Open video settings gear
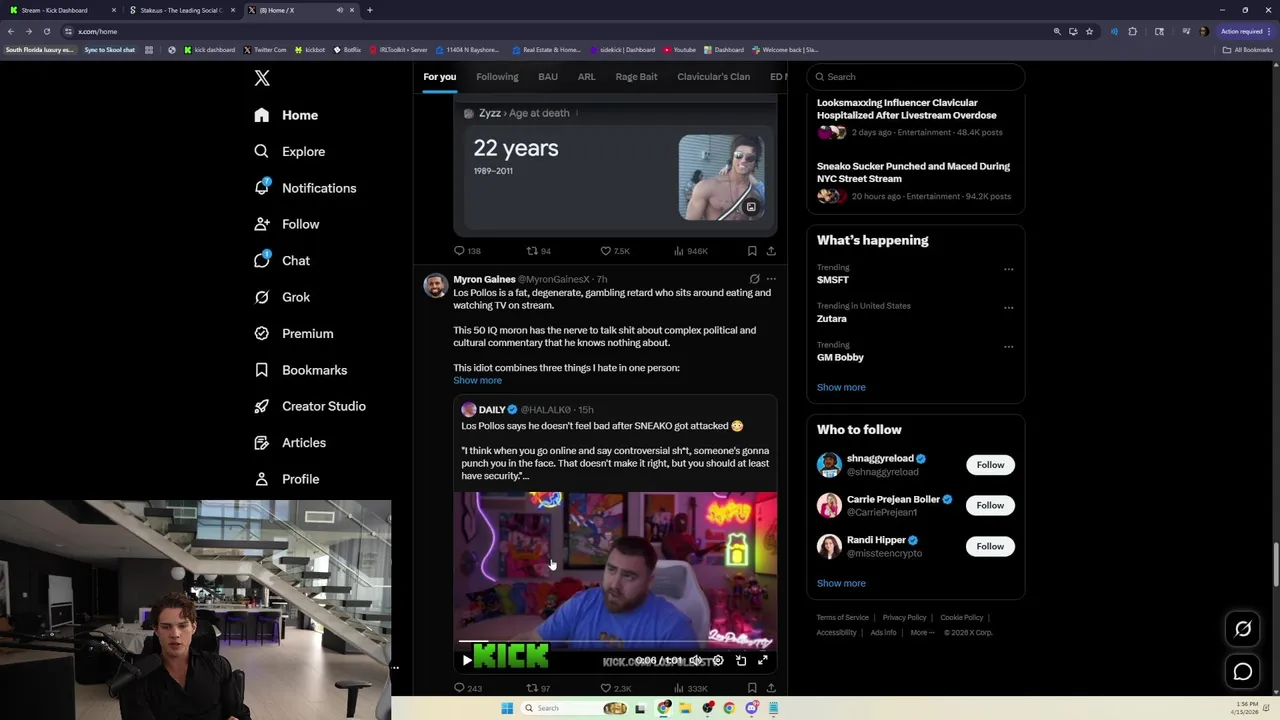This screenshot has height=720, width=1280. point(718,660)
